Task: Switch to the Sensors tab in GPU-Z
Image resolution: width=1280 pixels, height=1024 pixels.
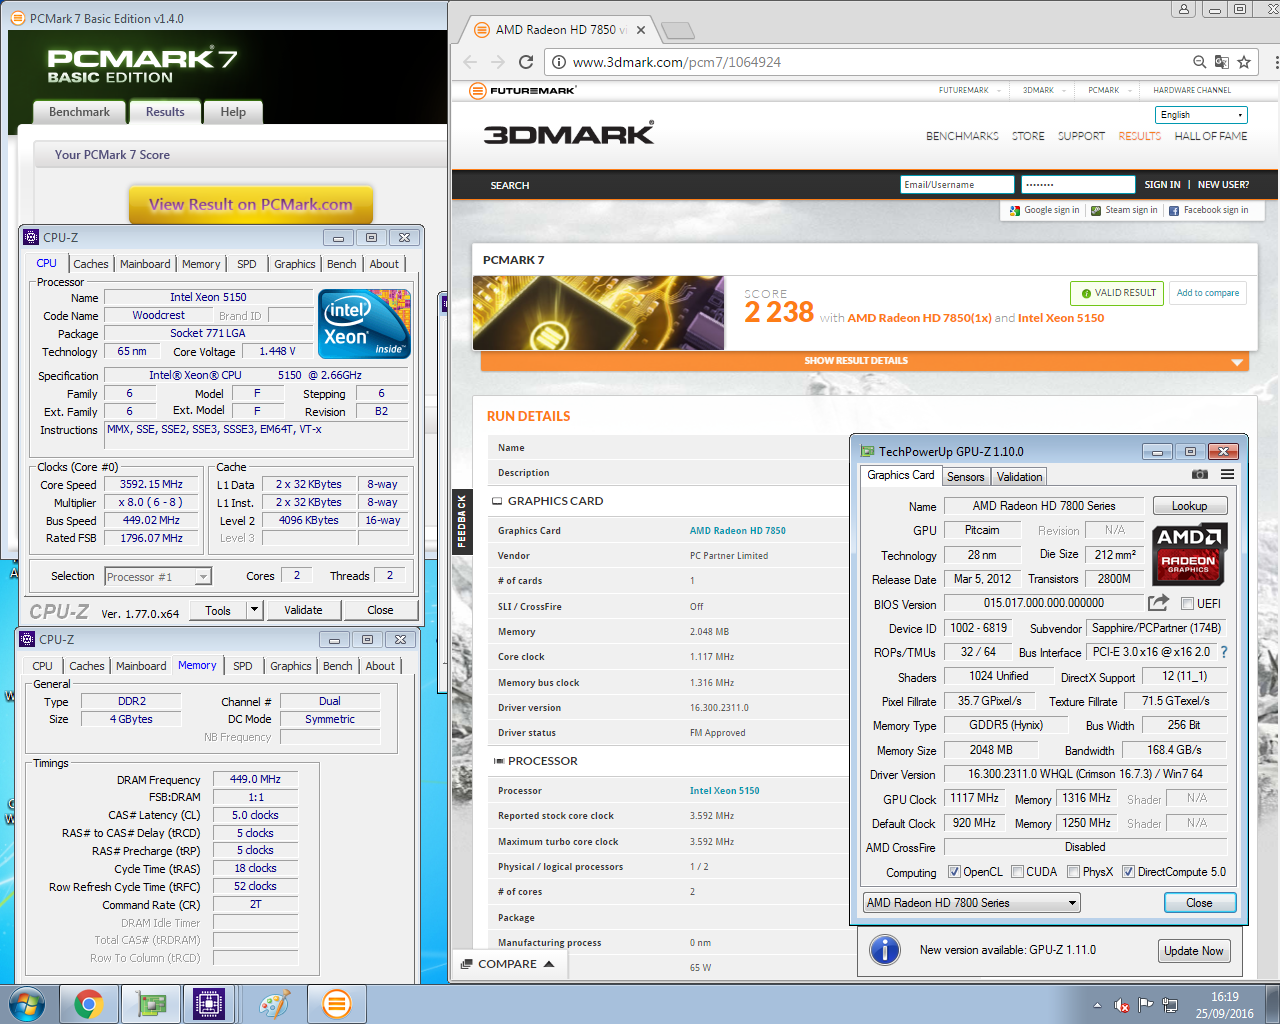Action: click(x=966, y=477)
